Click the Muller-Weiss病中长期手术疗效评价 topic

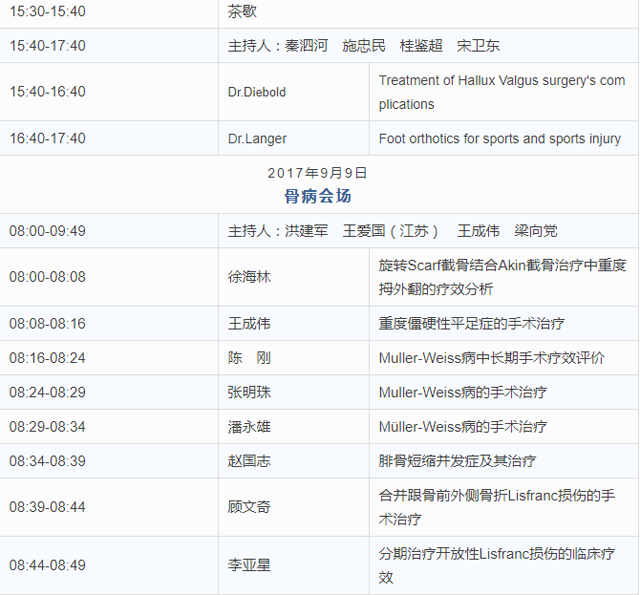(491, 358)
